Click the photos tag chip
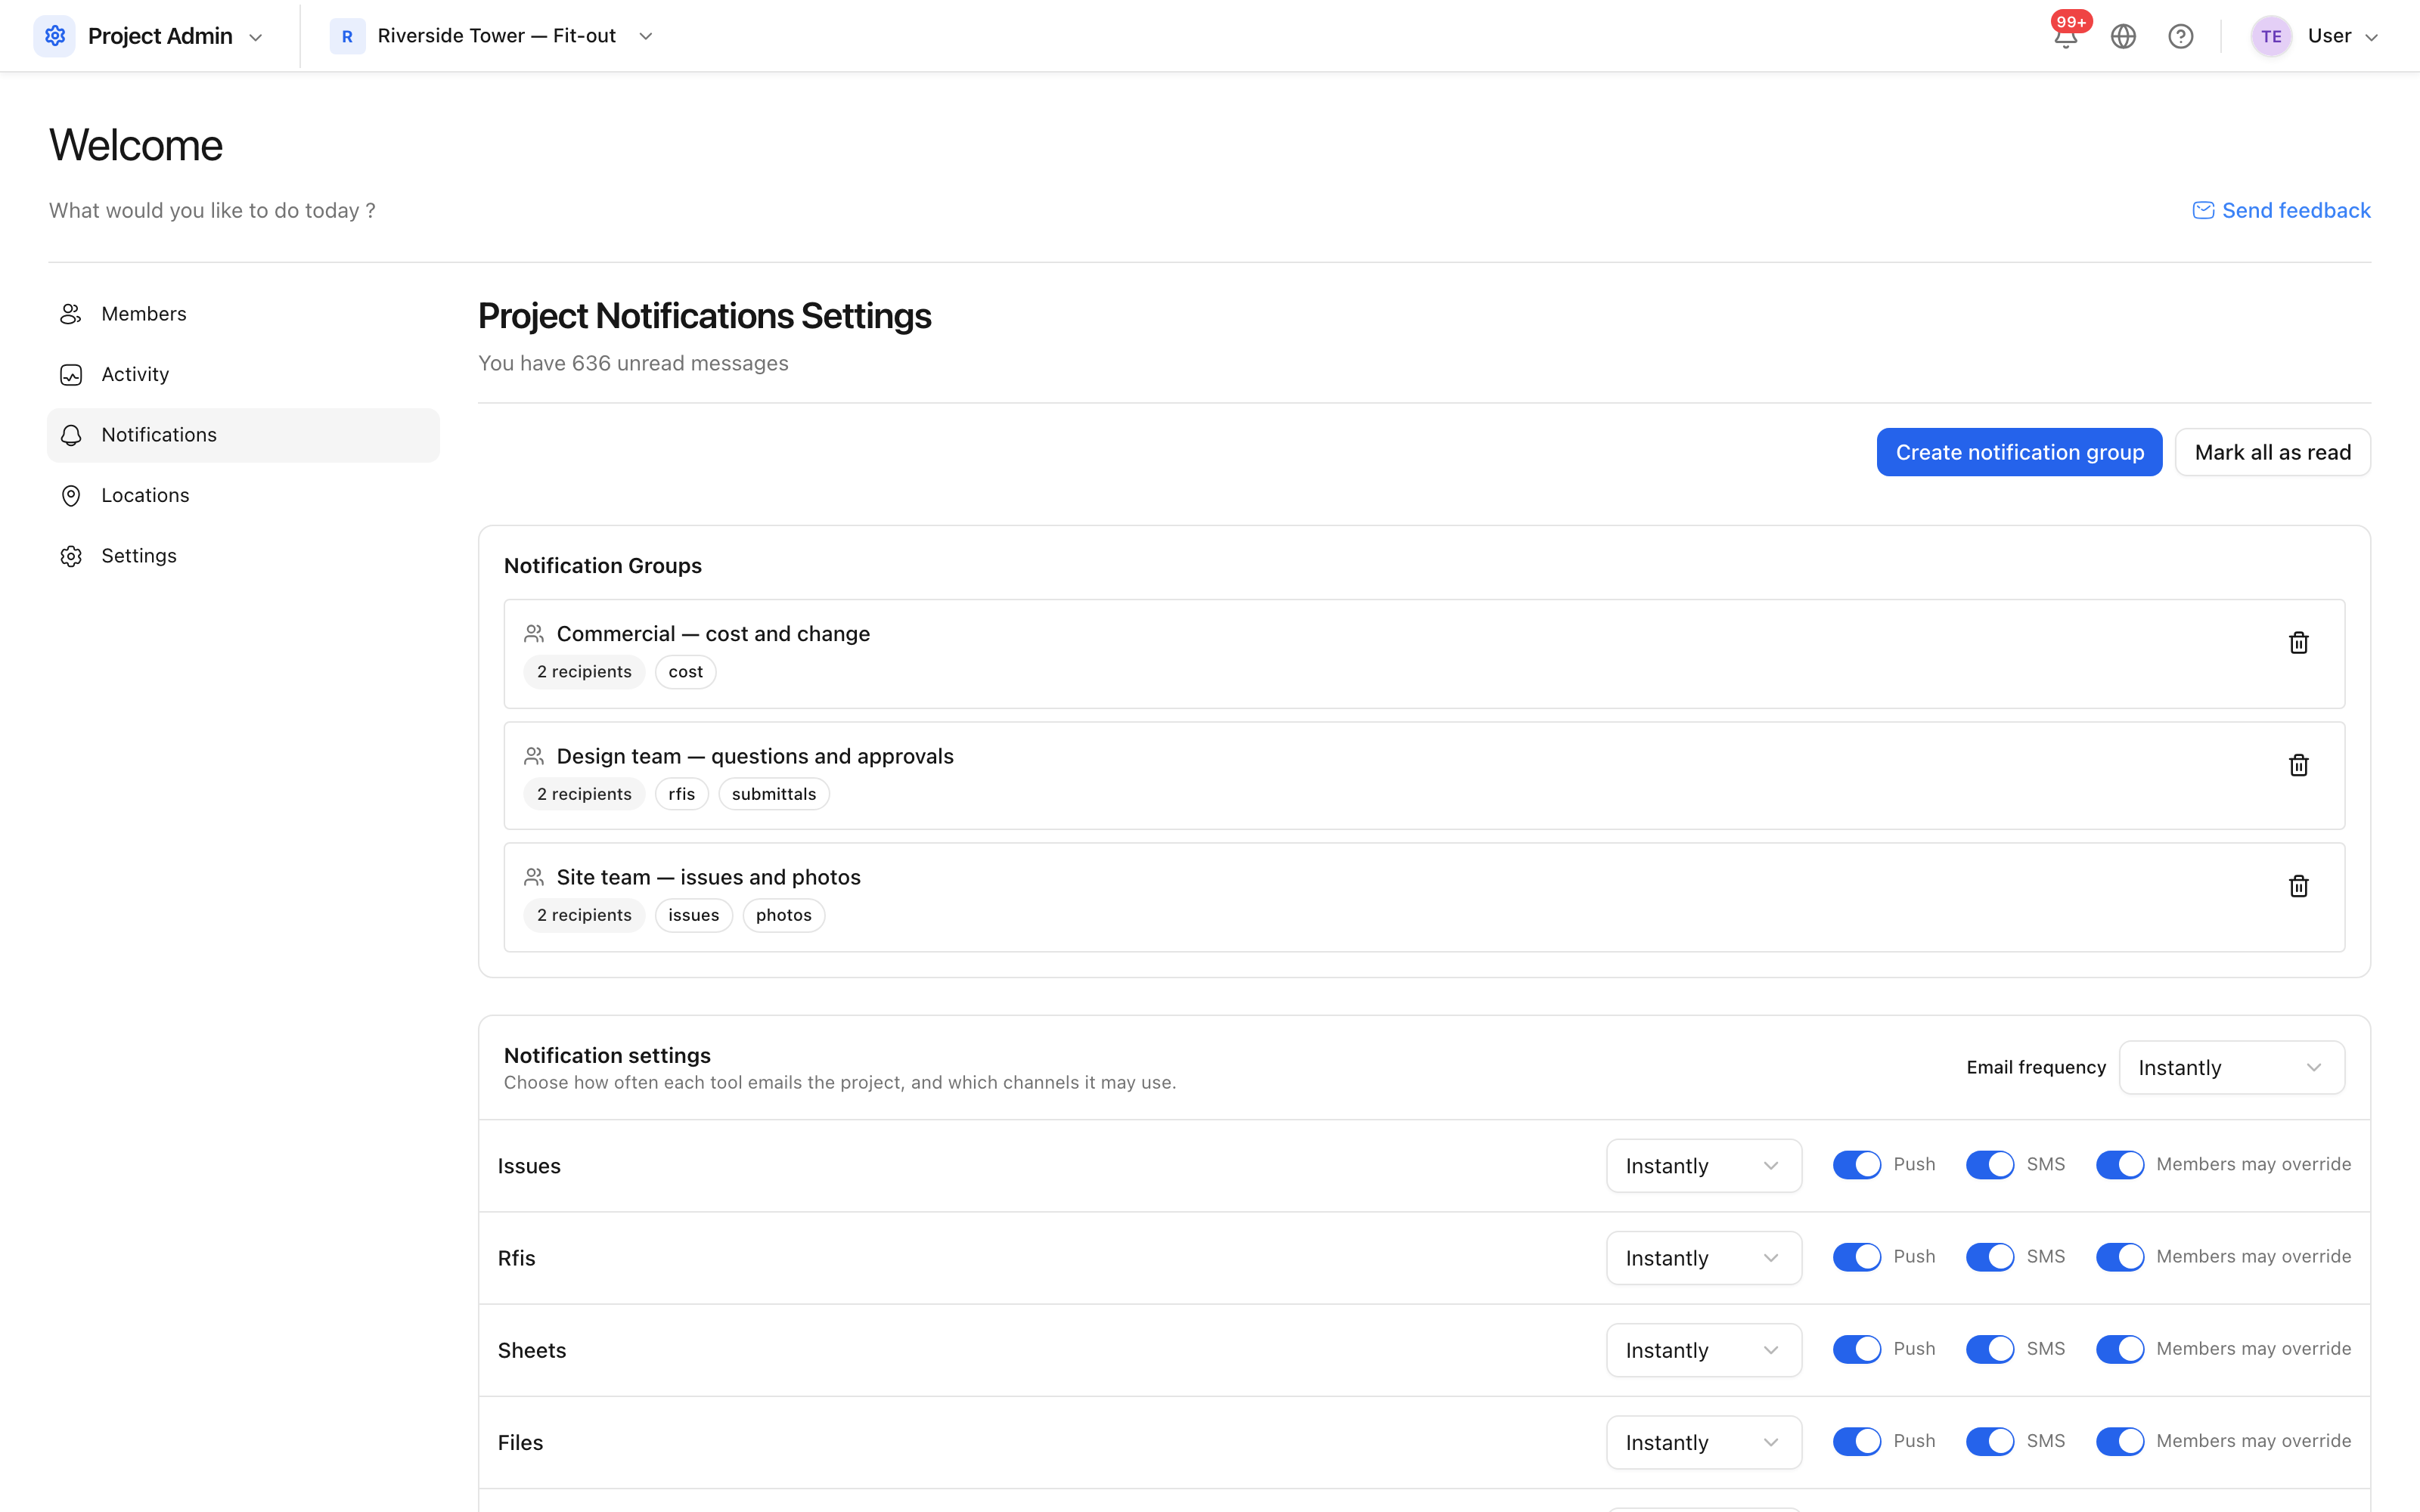This screenshot has height=1512, width=2420. [783, 915]
